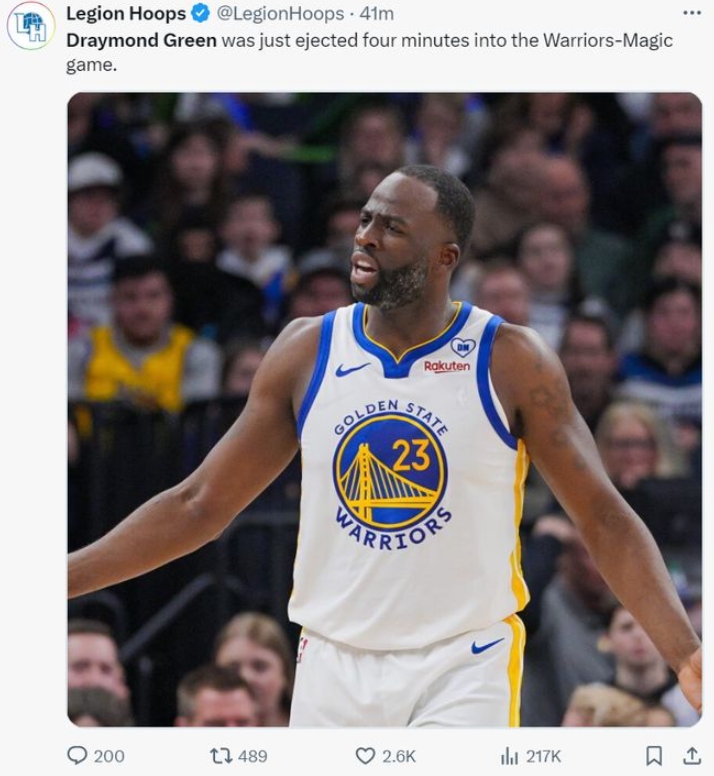Screen dimensions: 714x776
Task: Click the 489 repost count
Action: click(252, 756)
